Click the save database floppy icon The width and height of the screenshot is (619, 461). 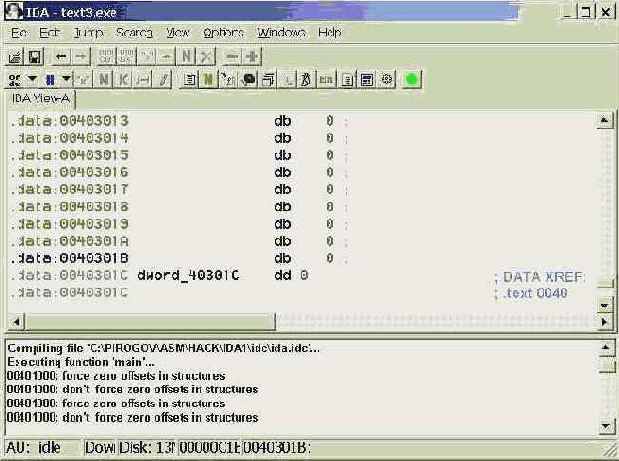pos(35,57)
